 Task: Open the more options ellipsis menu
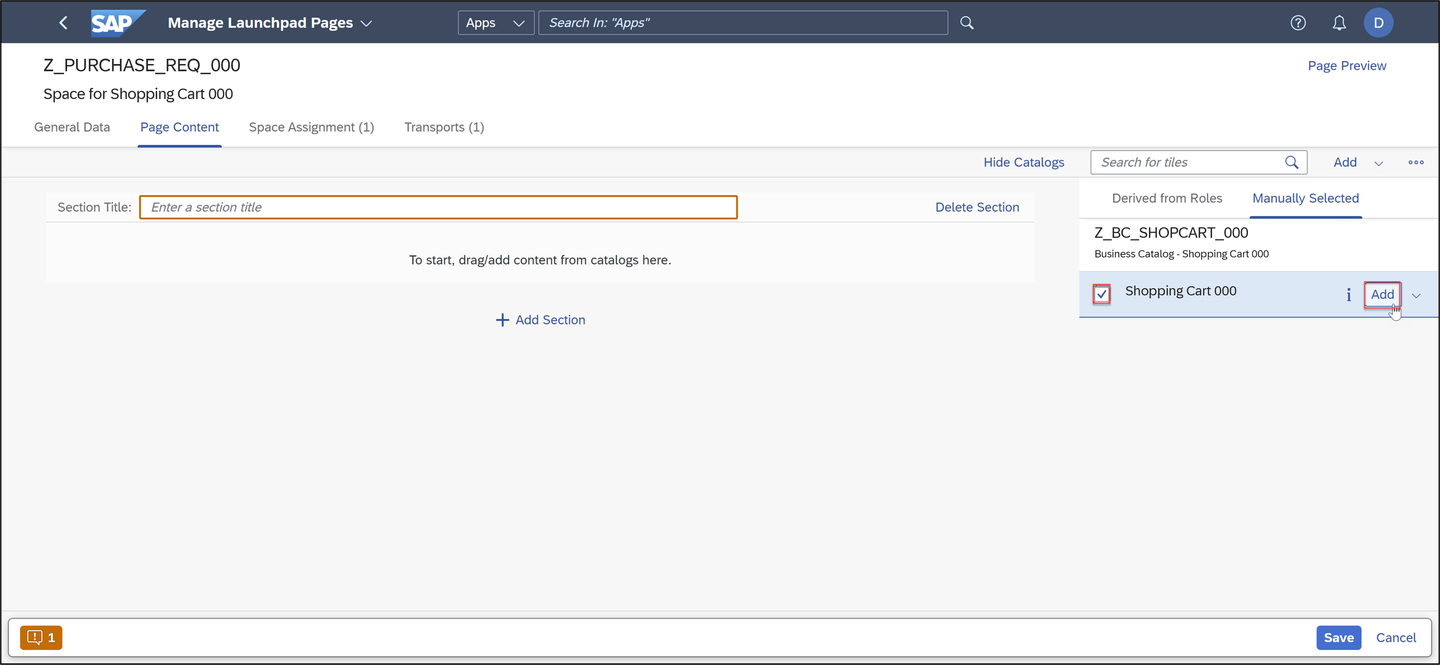1416,162
